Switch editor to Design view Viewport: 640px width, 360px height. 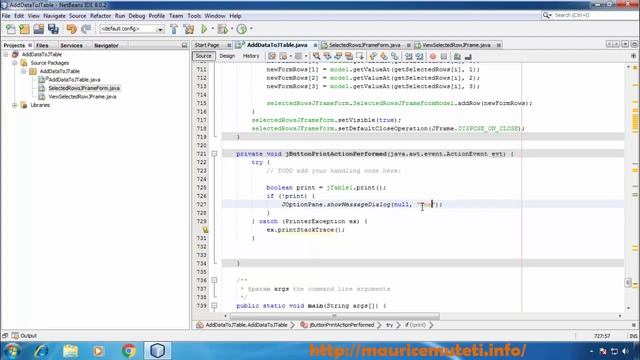click(x=227, y=56)
